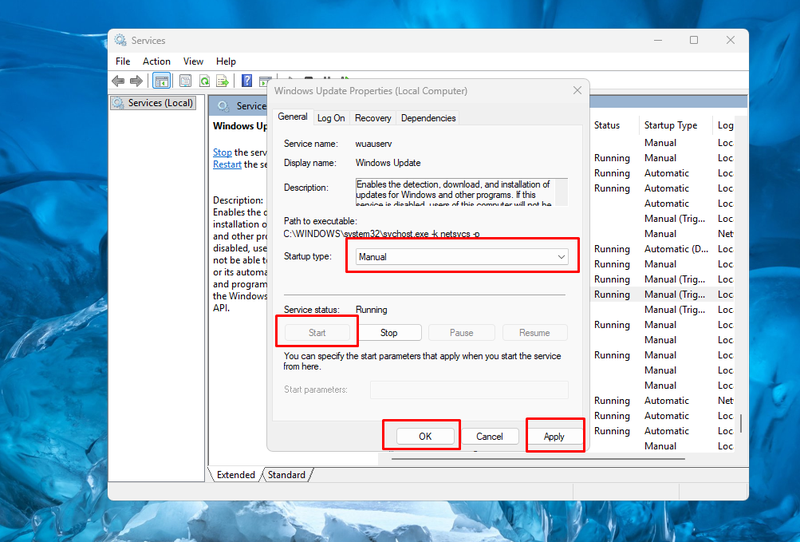
Task: Open the View menu
Action: [x=193, y=61]
